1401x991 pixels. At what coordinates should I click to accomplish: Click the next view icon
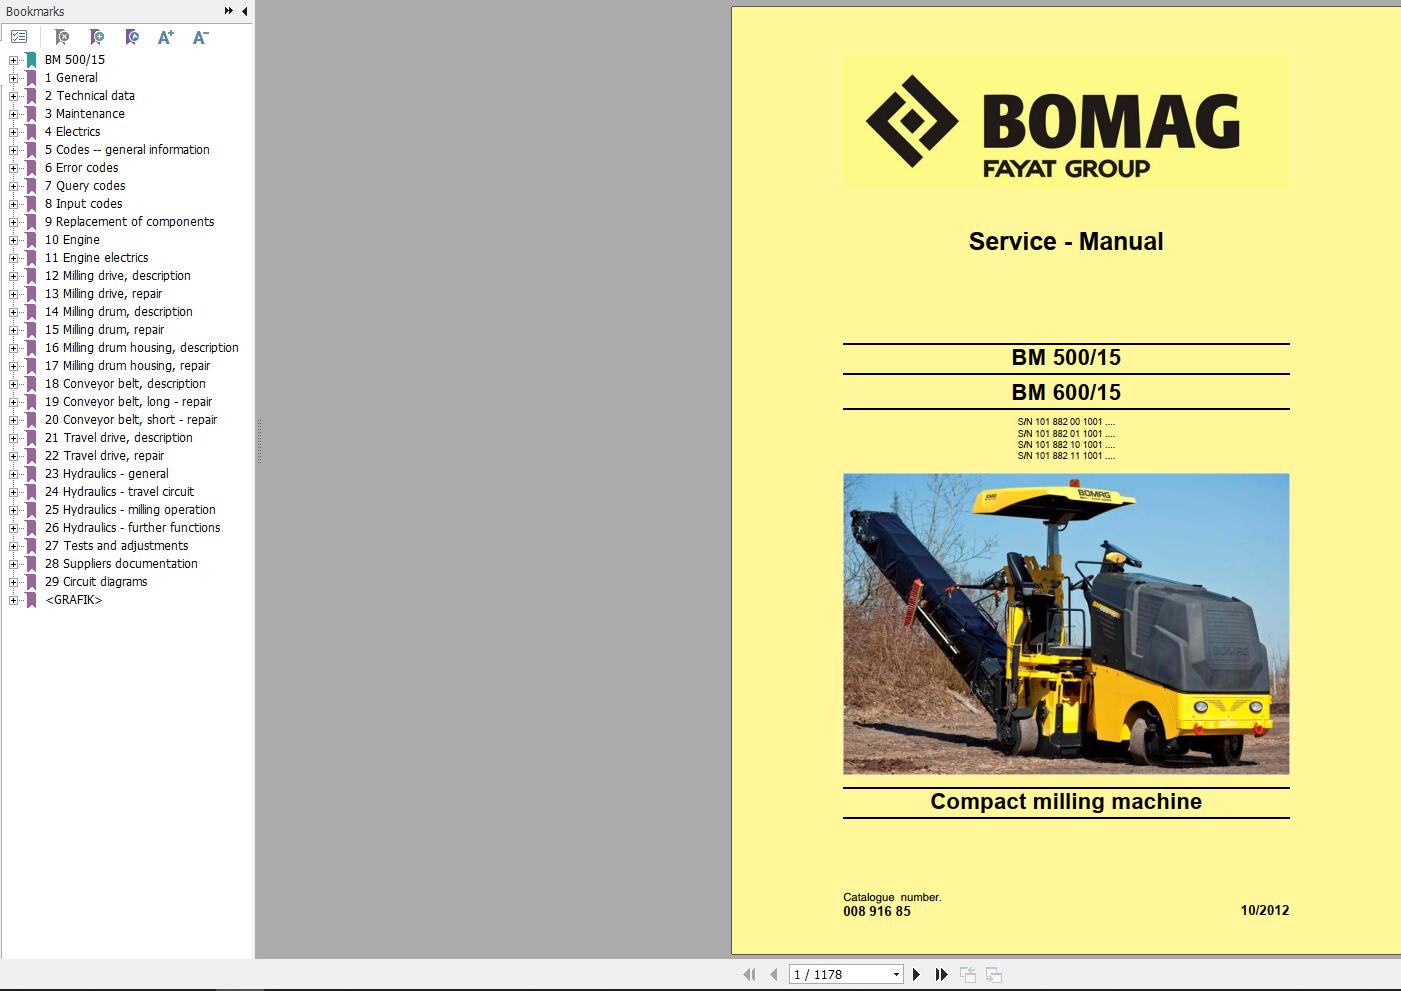tap(994, 974)
